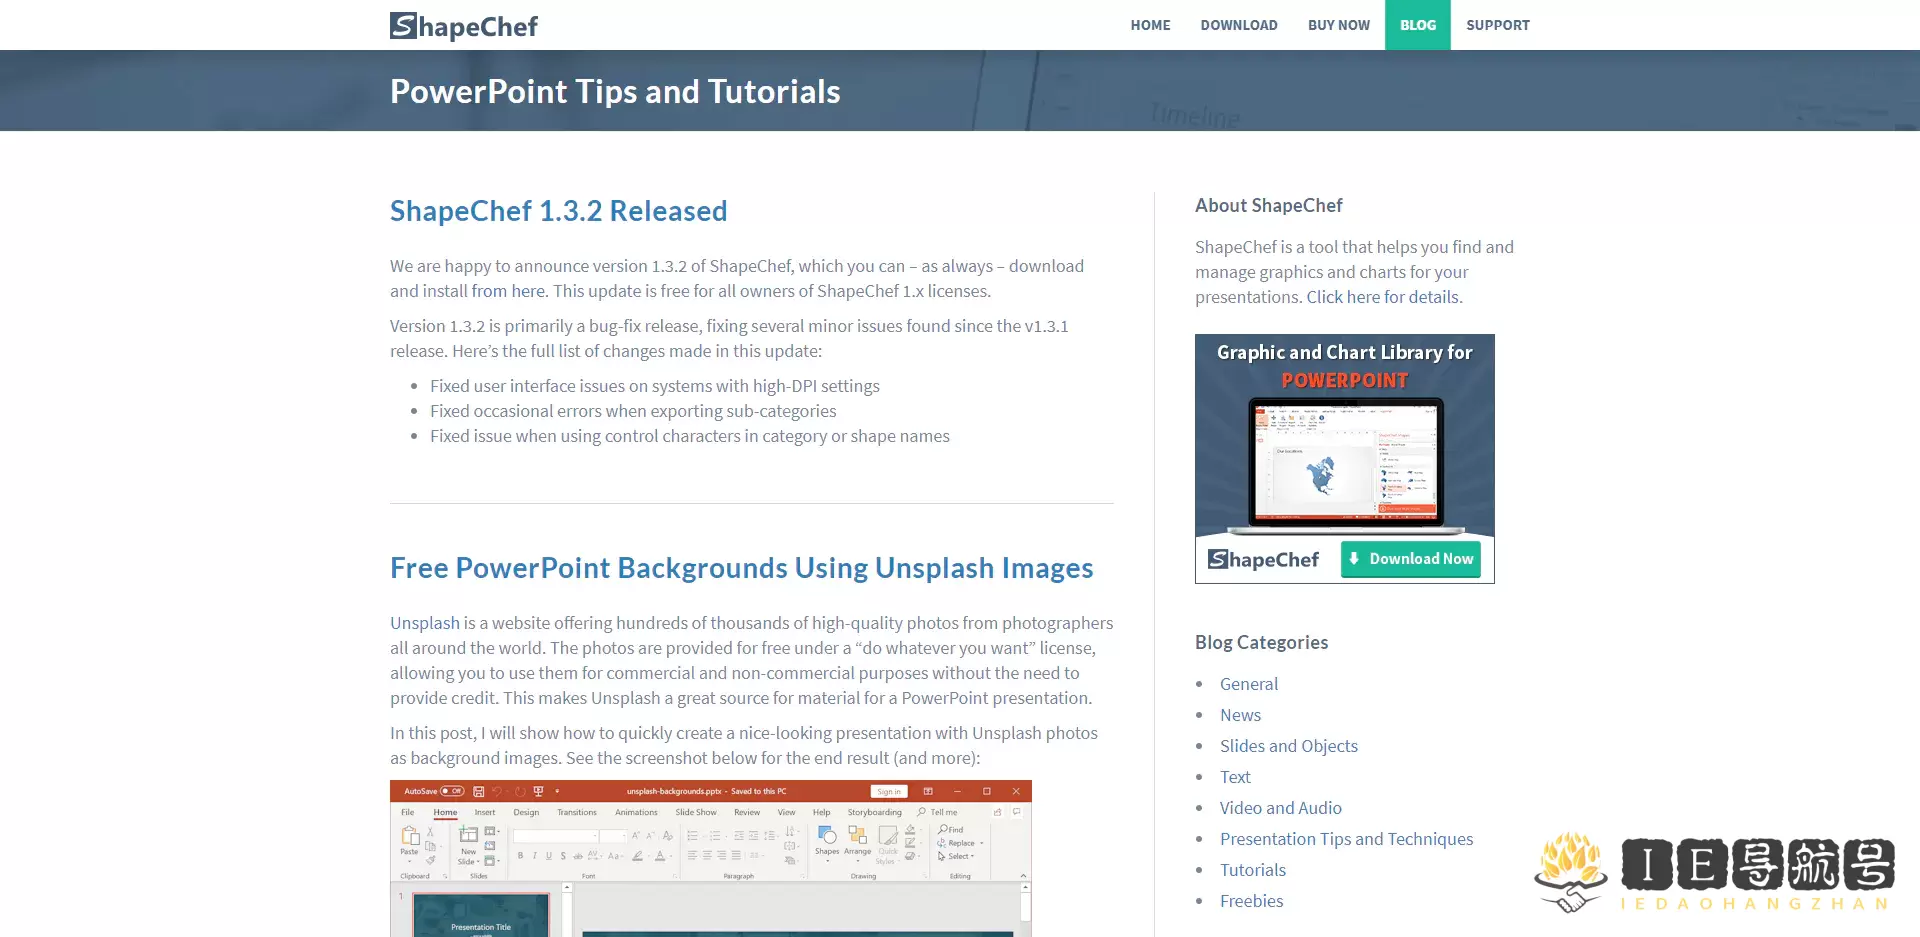
Task: Open the News blog category
Action: (x=1240, y=715)
